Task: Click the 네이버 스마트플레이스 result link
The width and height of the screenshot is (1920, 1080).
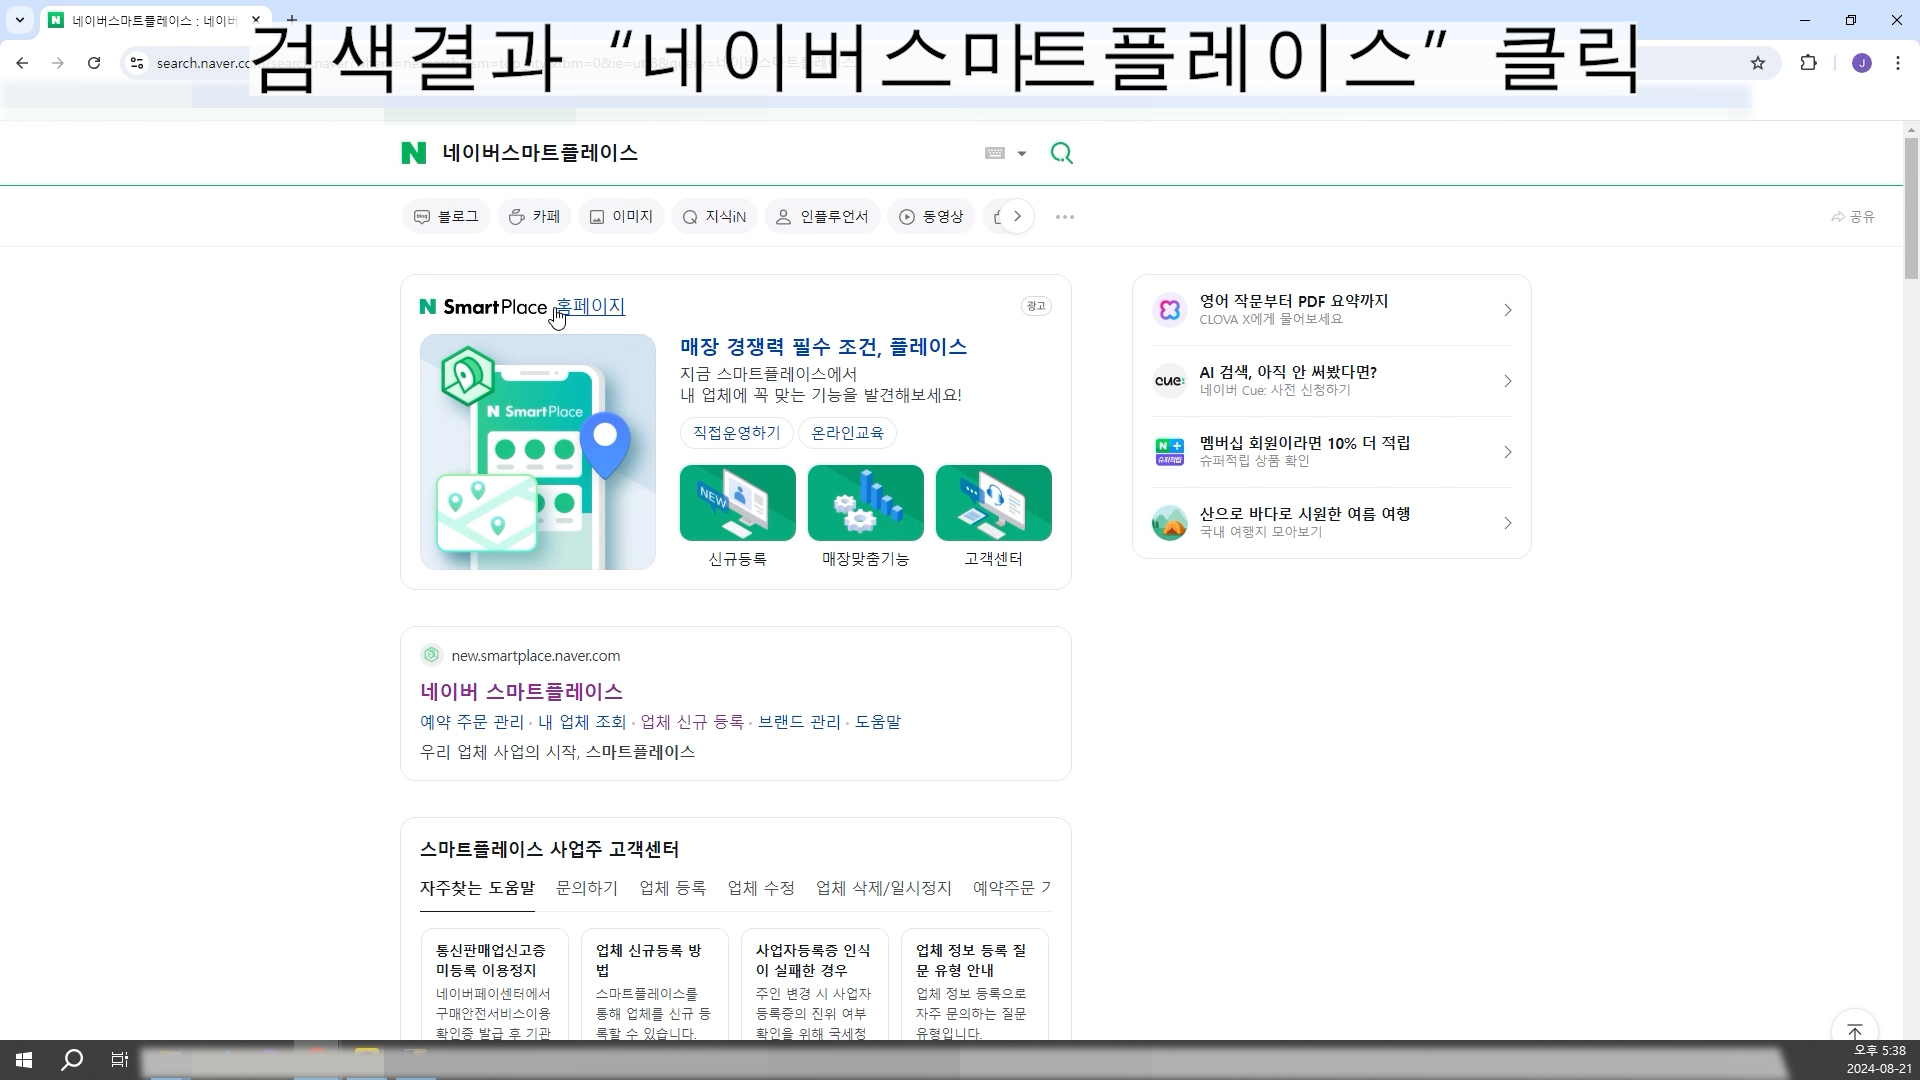Action: [521, 691]
